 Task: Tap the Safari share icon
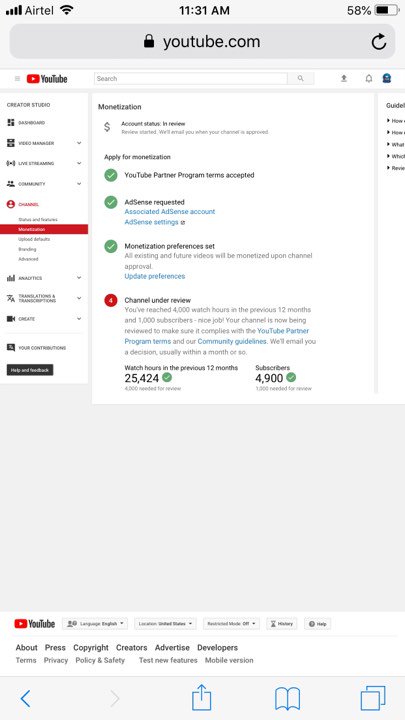coord(202,698)
